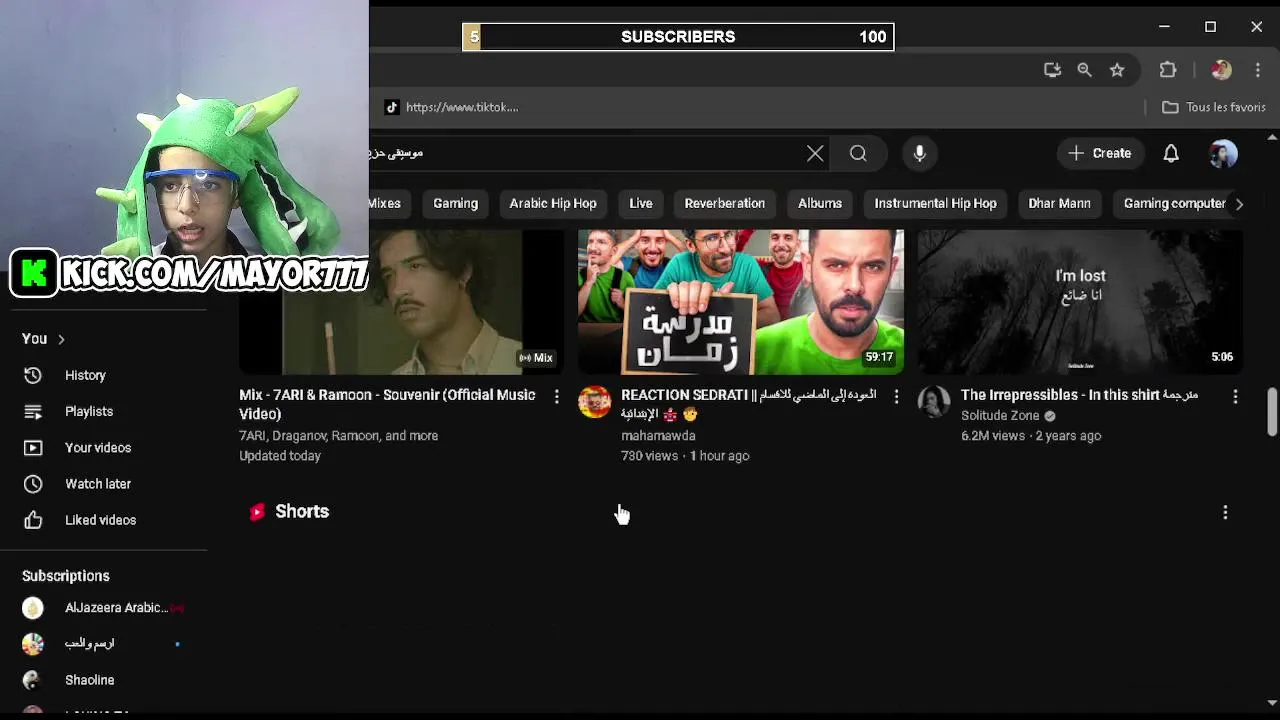Screen dimensions: 1280x720
Task: Open browser zoom magnifier icon
Action: point(1084,70)
